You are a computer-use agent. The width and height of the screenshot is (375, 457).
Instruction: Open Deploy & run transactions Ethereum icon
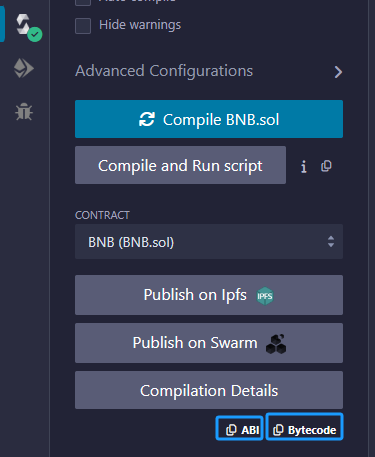point(24,68)
